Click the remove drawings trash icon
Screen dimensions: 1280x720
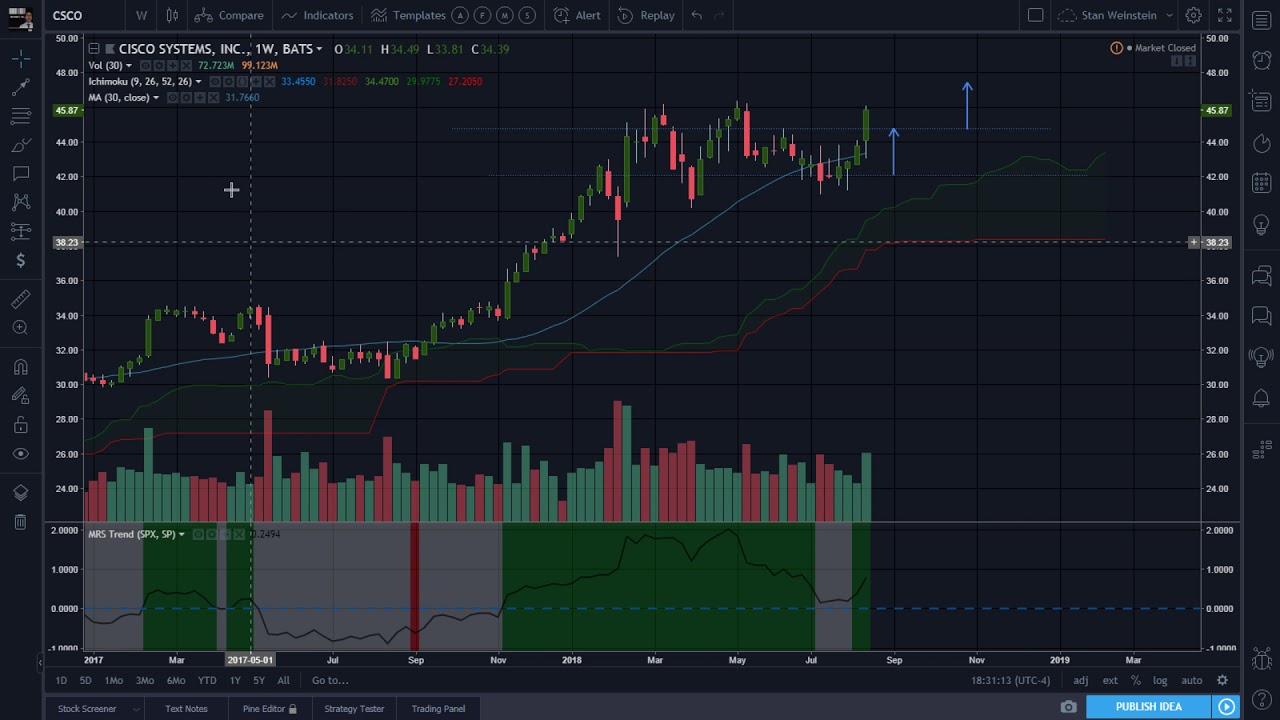coord(20,522)
